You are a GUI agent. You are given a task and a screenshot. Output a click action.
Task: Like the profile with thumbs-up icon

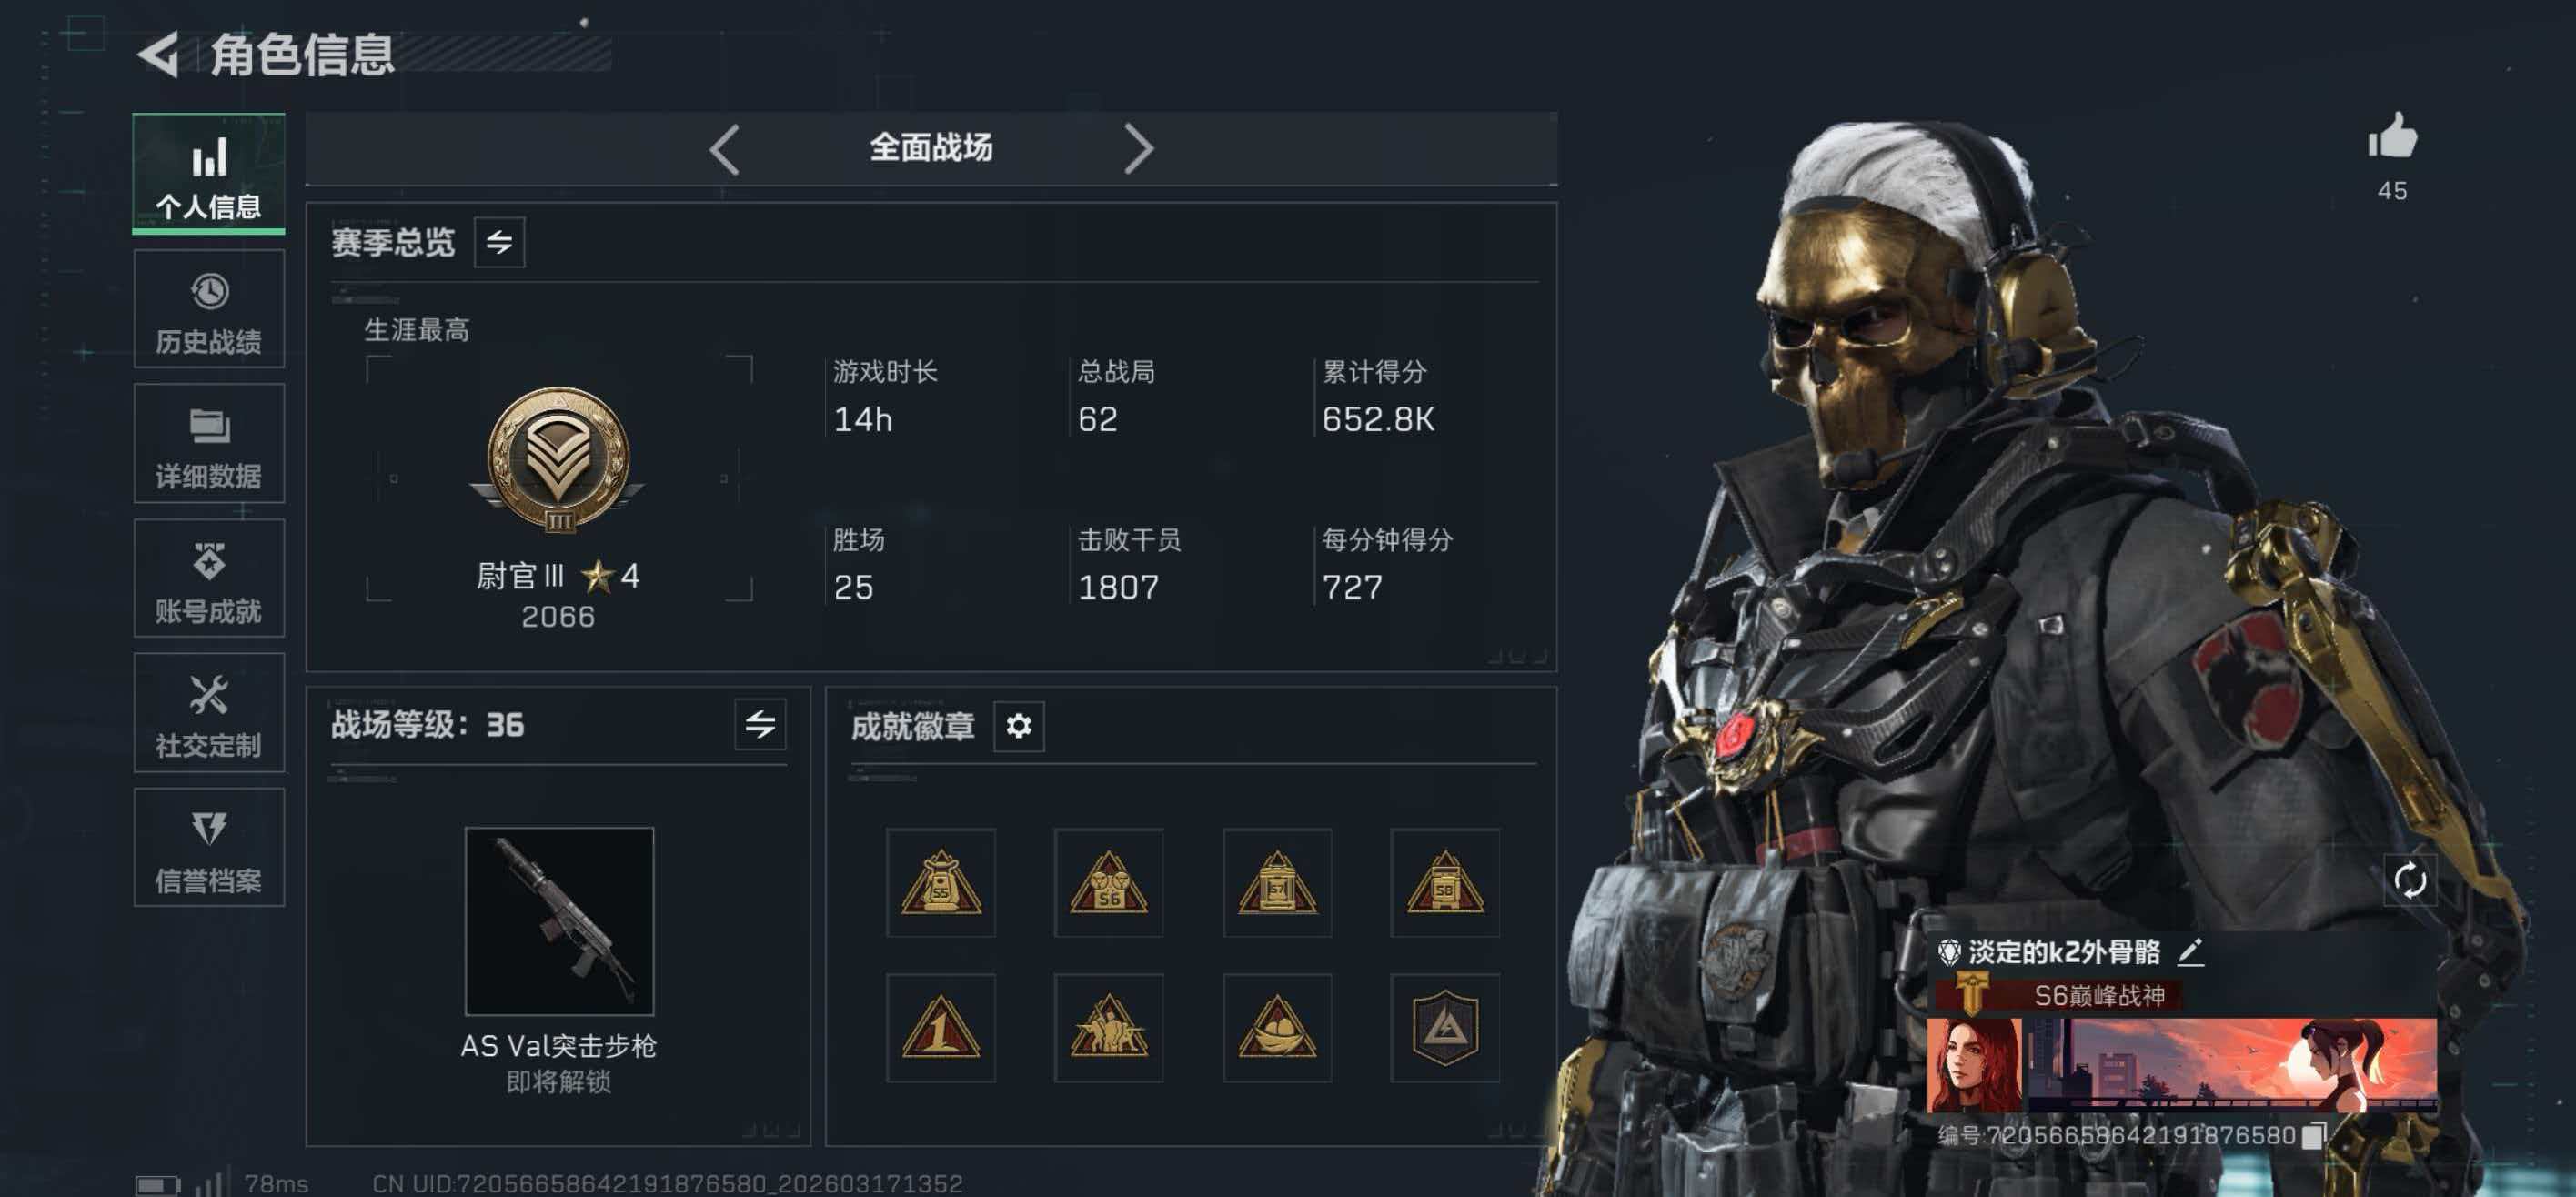click(2392, 136)
